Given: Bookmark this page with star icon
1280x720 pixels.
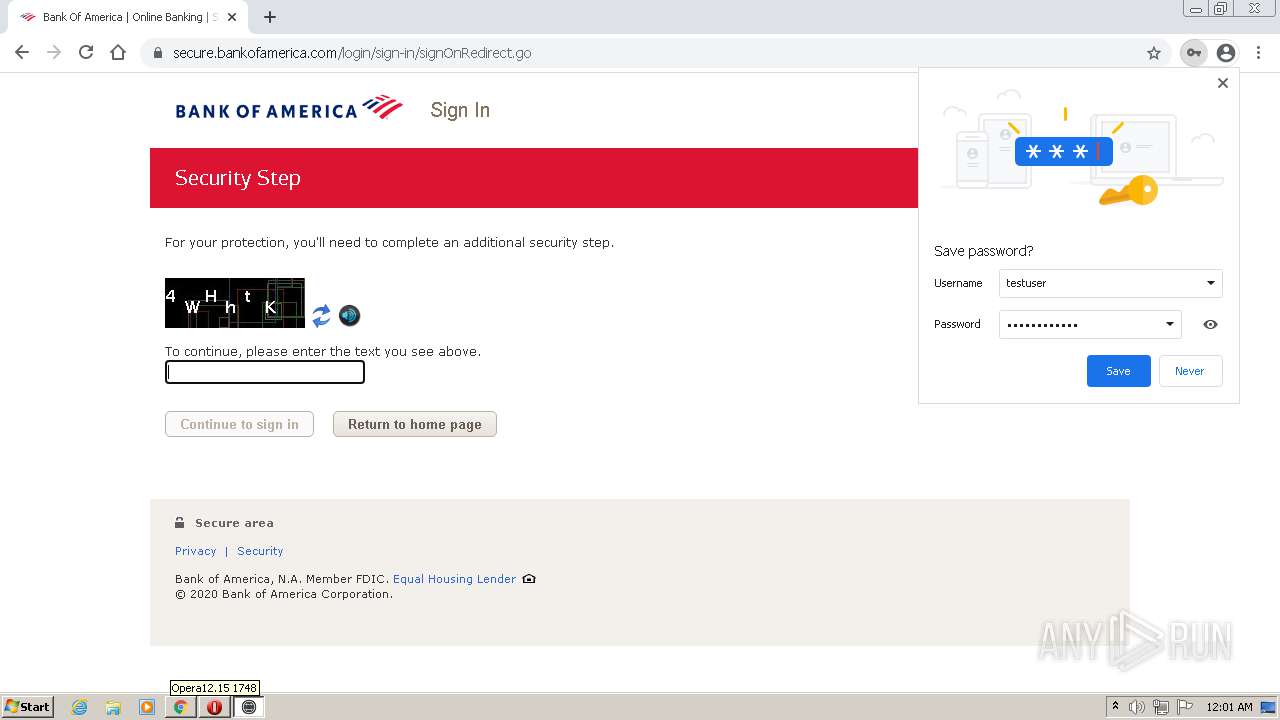Looking at the screenshot, I should (1154, 53).
